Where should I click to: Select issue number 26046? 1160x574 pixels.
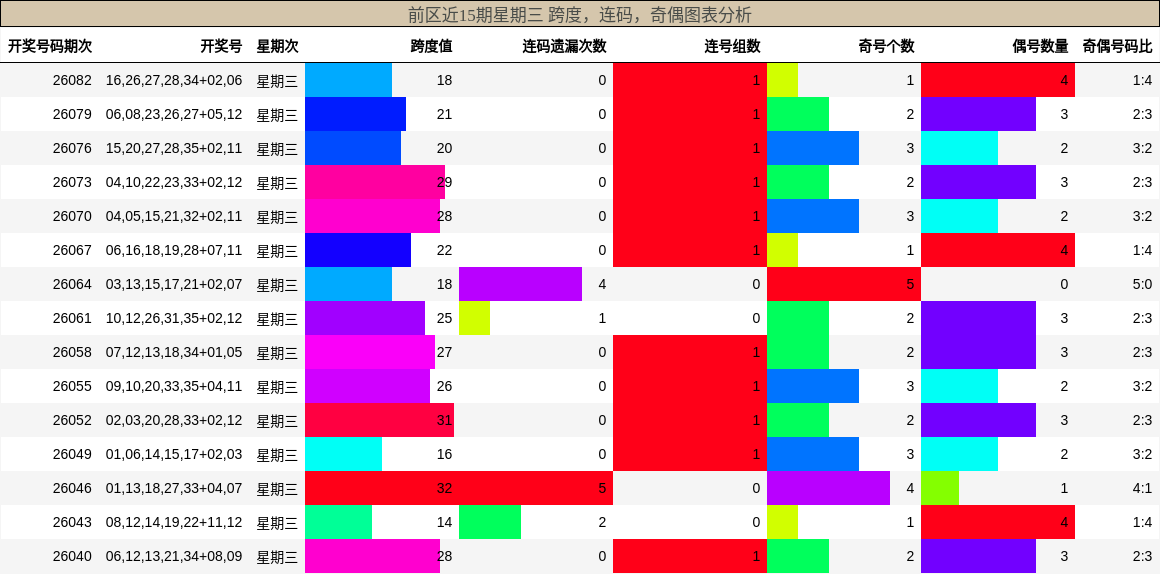pyautogui.click(x=72, y=488)
